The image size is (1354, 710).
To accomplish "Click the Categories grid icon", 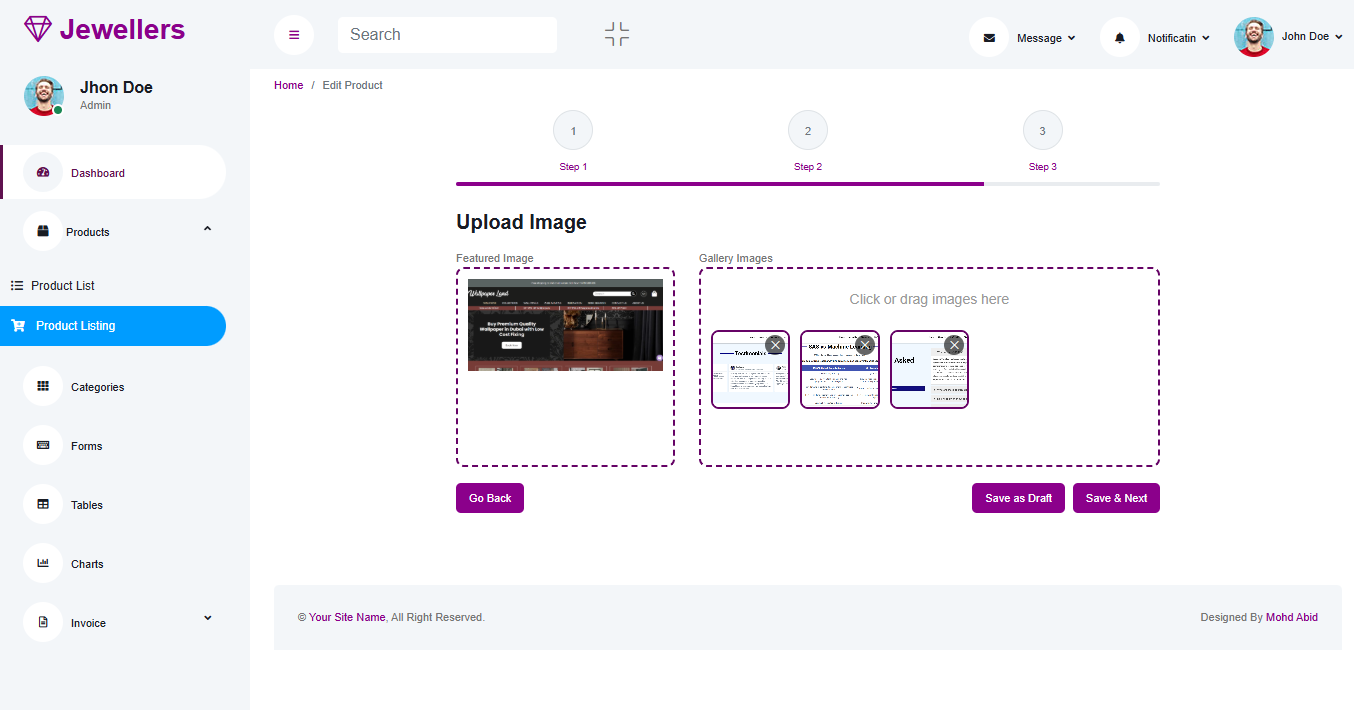I will pyautogui.click(x=43, y=386).
